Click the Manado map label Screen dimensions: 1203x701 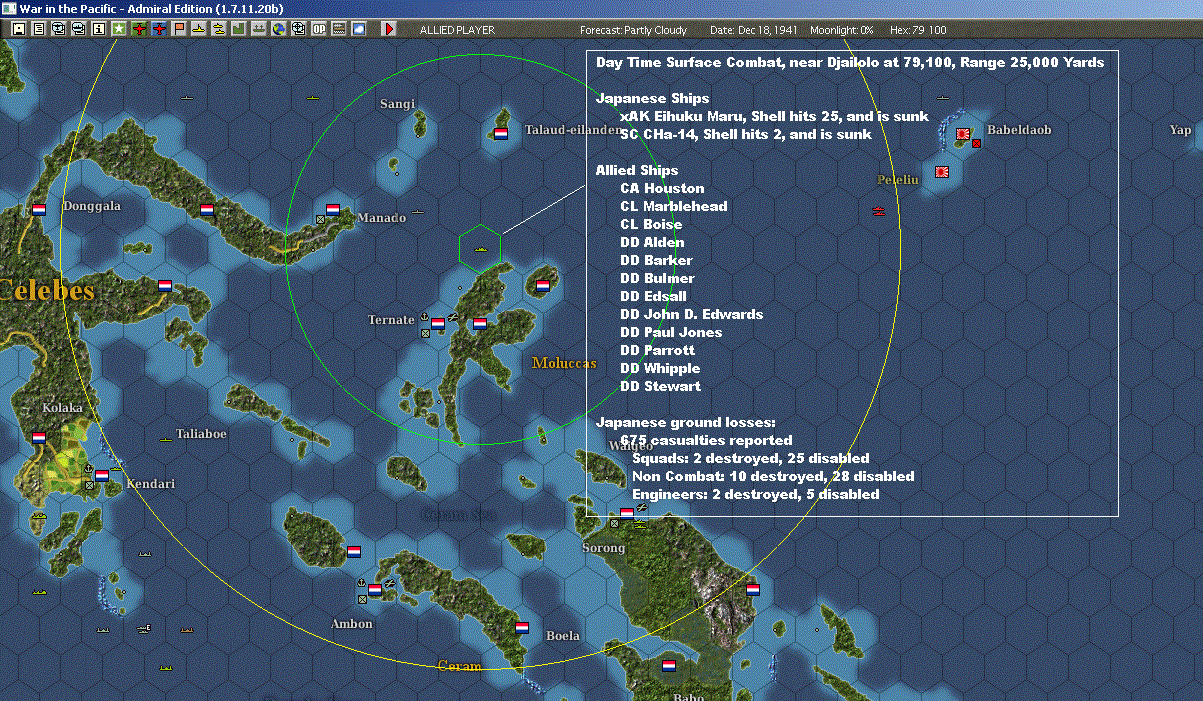pos(382,218)
